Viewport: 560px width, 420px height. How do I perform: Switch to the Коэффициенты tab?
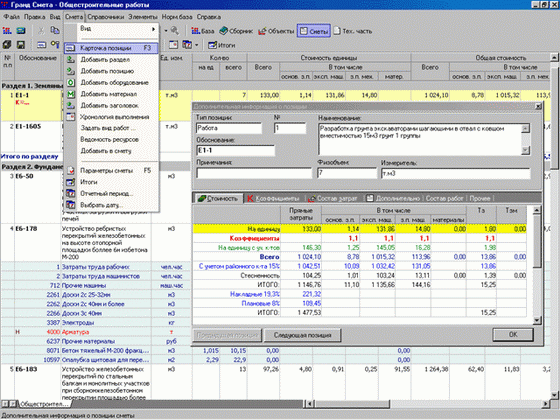[273, 199]
